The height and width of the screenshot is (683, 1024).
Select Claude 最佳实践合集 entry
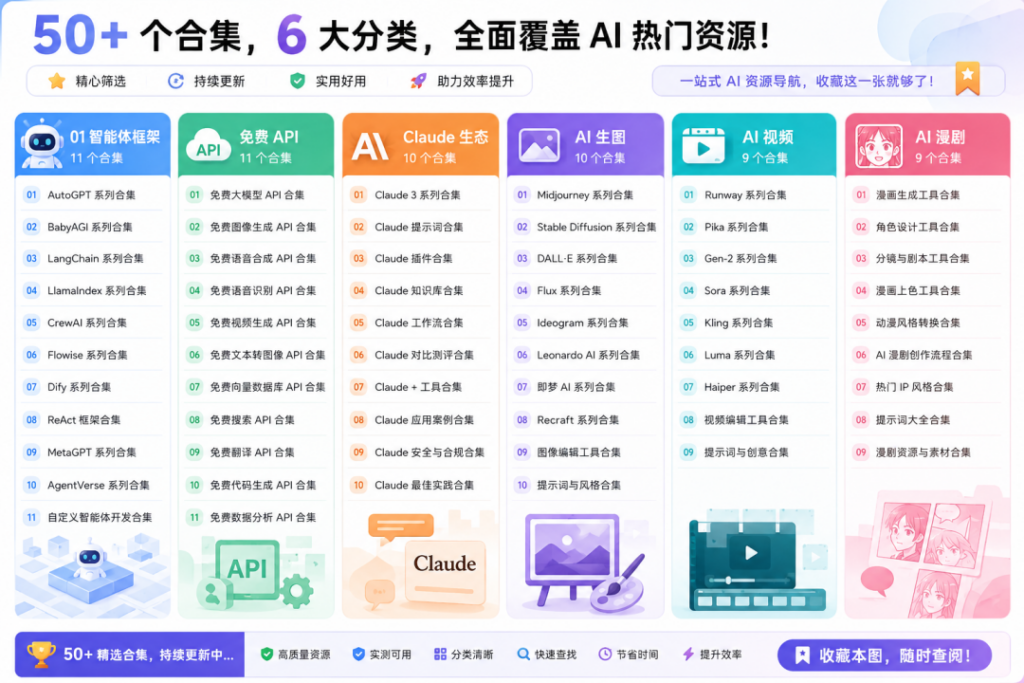pos(421,485)
